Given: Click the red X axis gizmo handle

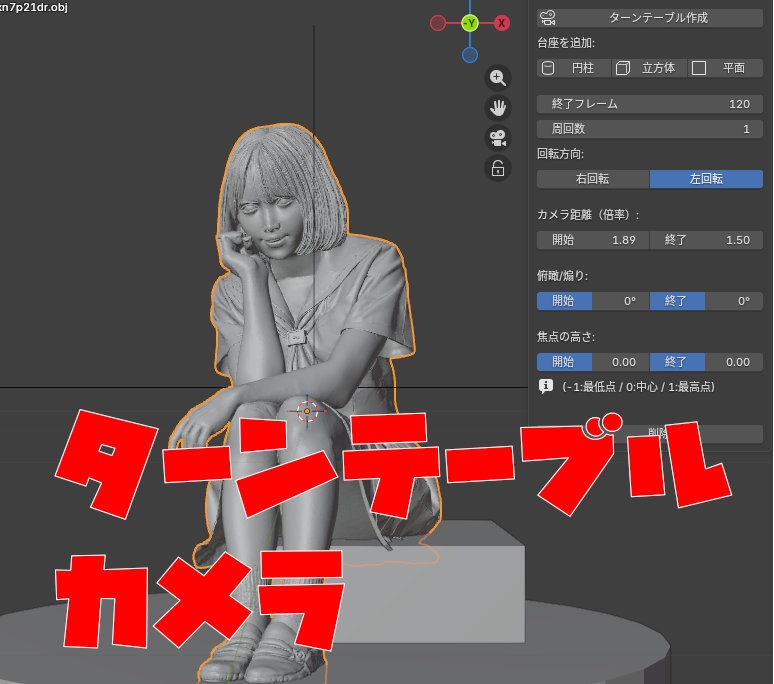Looking at the screenshot, I should click(x=502, y=23).
